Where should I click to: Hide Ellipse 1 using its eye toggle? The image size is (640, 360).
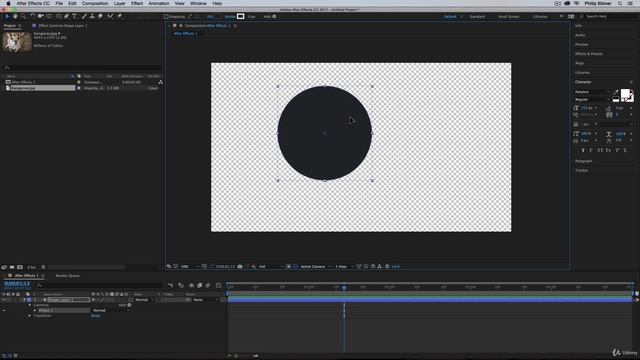tap(4, 310)
